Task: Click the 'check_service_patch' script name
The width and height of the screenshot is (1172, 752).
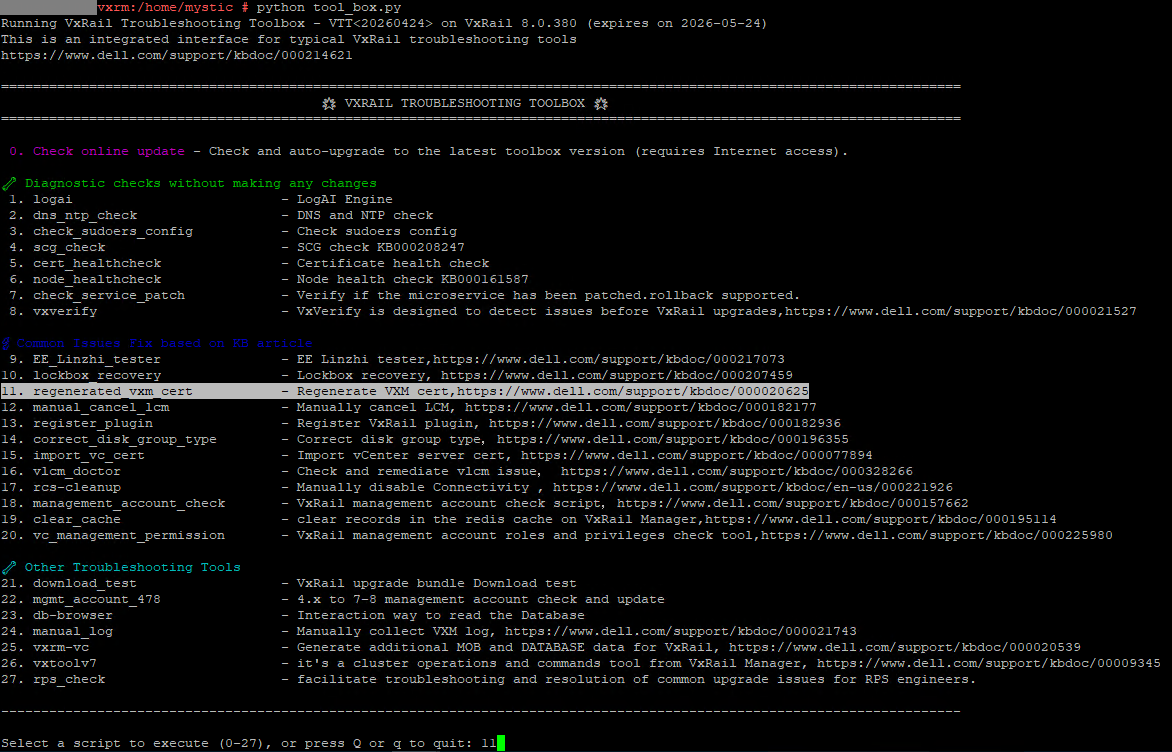Action: click(x=108, y=295)
